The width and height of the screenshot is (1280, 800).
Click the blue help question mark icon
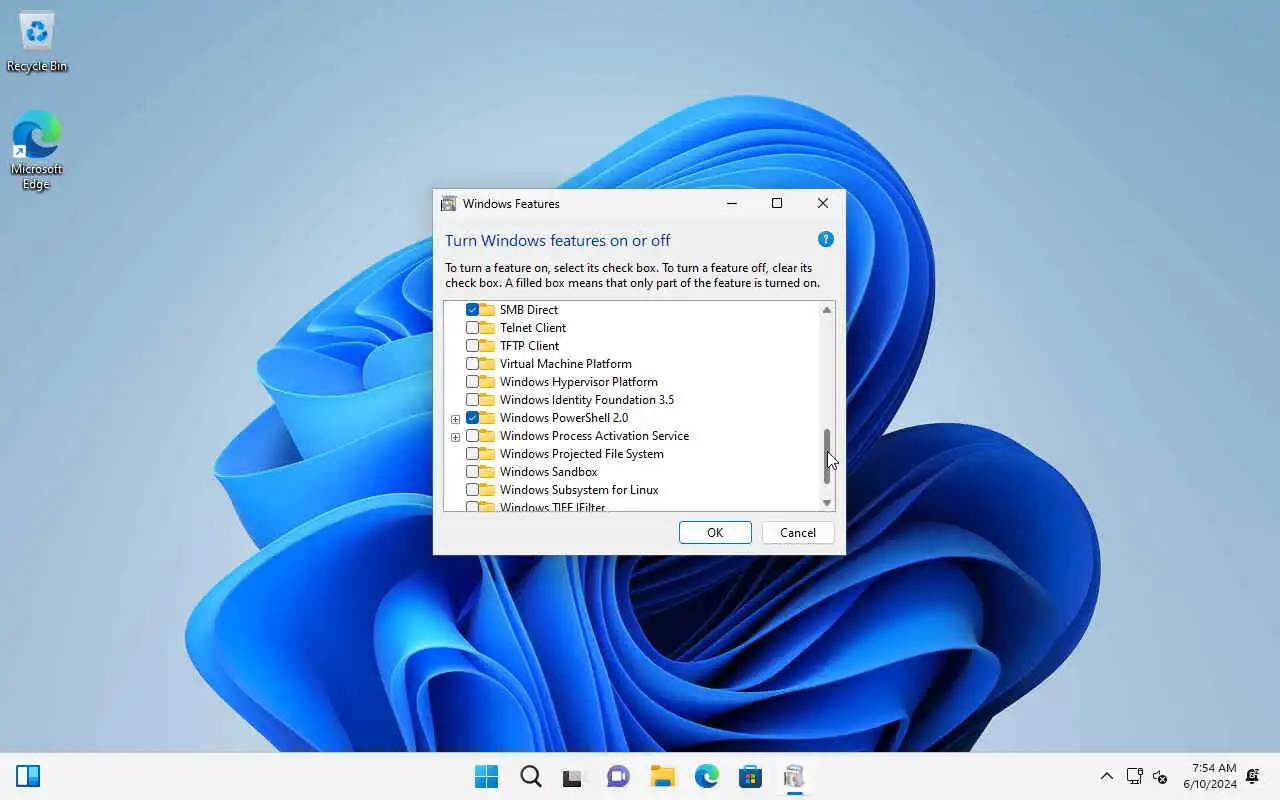pyautogui.click(x=825, y=239)
